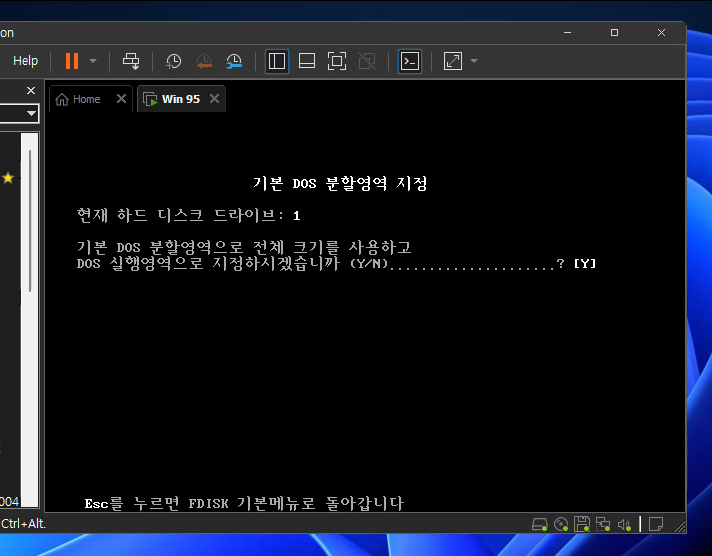
Task: Close the library side panel
Action: coord(31,90)
